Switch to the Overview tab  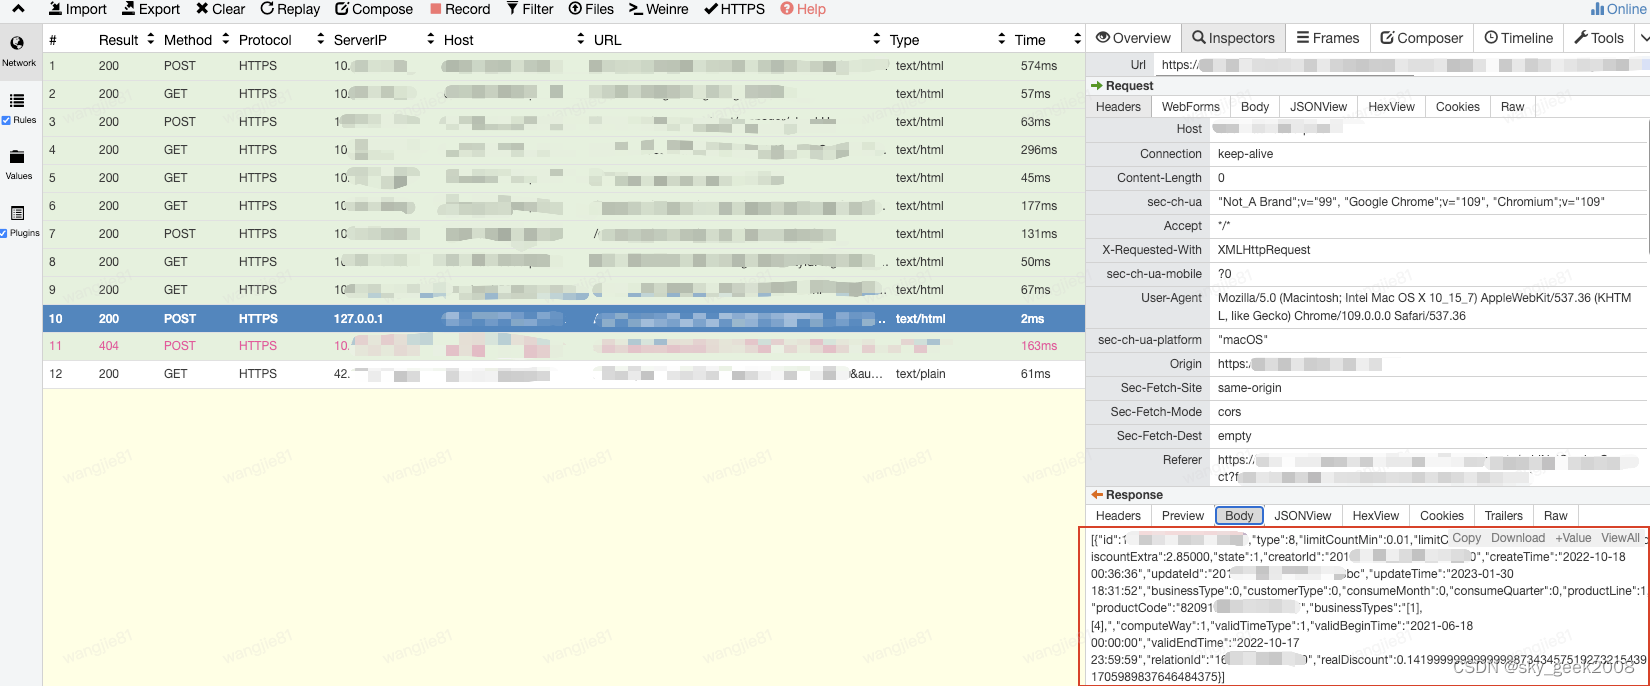(1133, 38)
